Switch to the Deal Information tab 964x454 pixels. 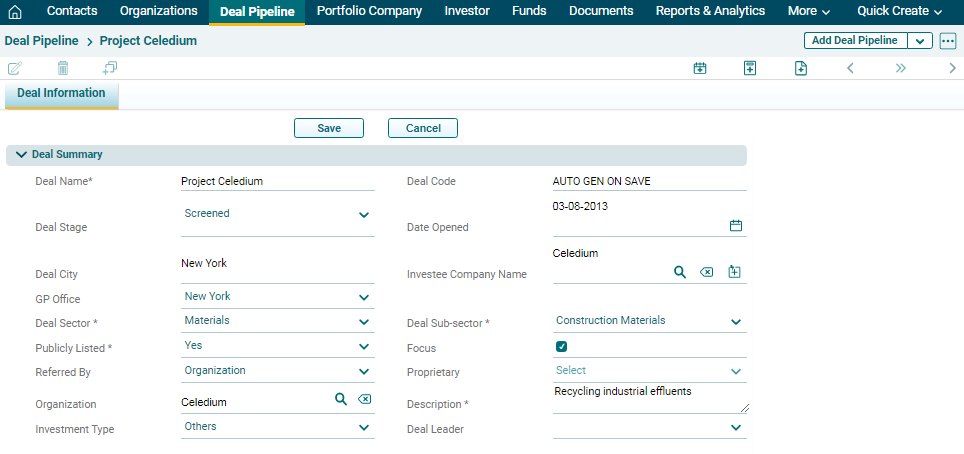point(61,93)
